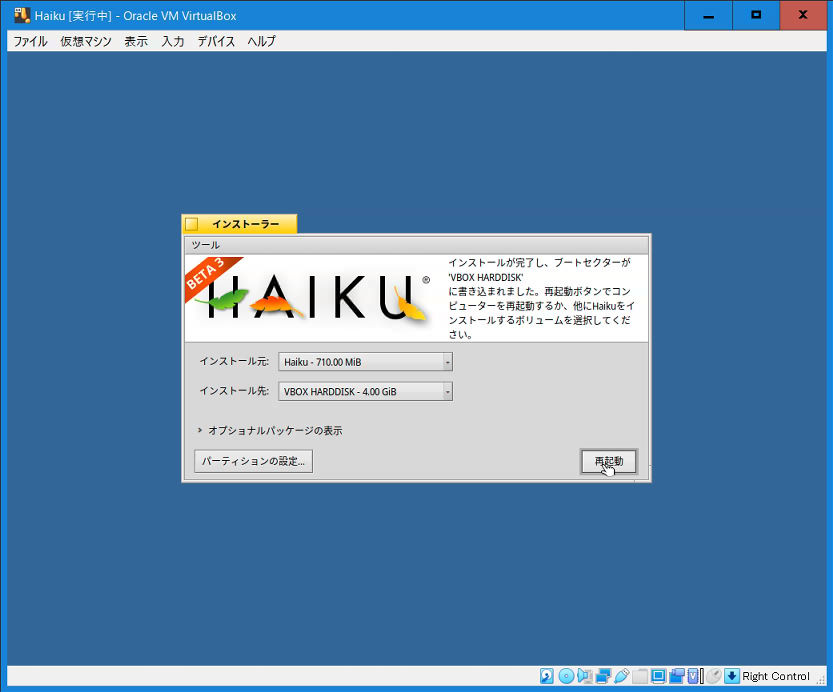This screenshot has width=833, height=692.
Task: Open the ツール menu in Installer
Action: (x=206, y=245)
